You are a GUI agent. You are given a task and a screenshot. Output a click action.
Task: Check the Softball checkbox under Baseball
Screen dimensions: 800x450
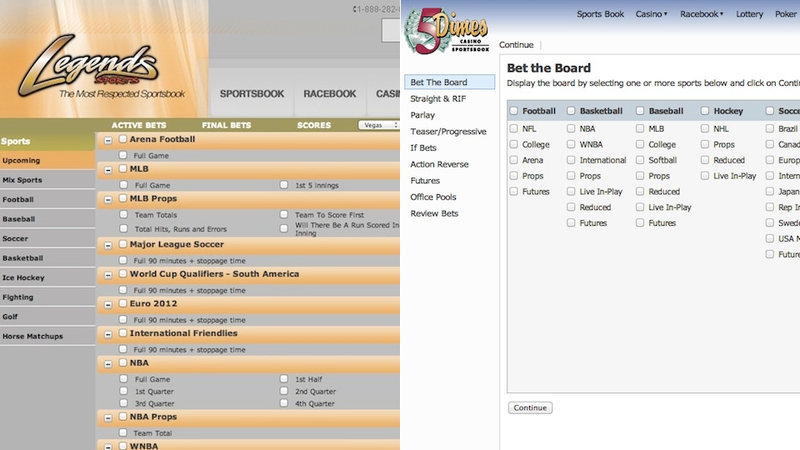tap(640, 160)
